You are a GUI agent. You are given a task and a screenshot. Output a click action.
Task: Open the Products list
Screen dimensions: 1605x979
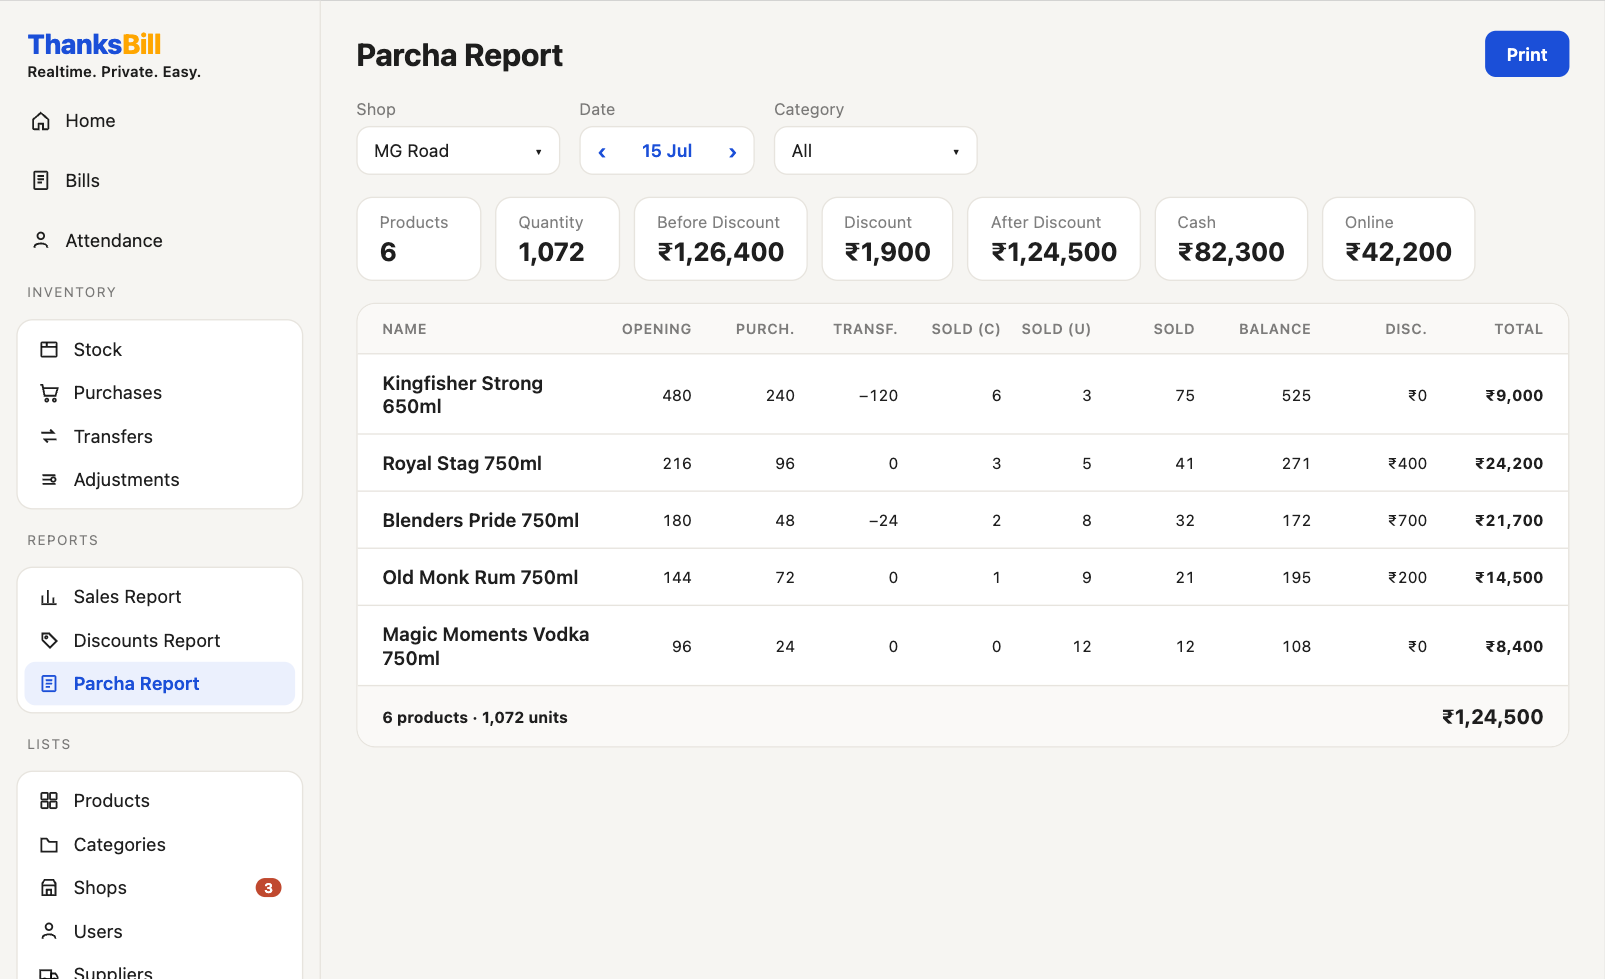coord(160,801)
